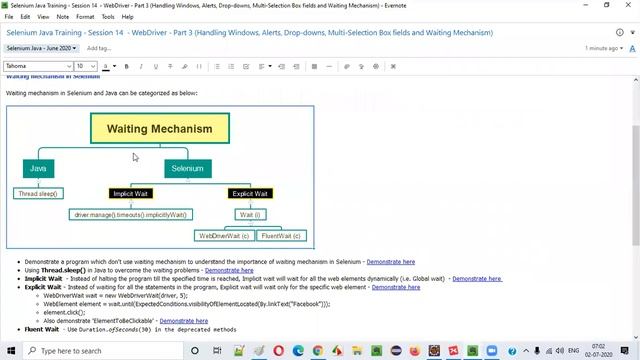The width and height of the screenshot is (640, 360).
Task: Open the '1 minute ago' dropdown
Action: [604, 48]
